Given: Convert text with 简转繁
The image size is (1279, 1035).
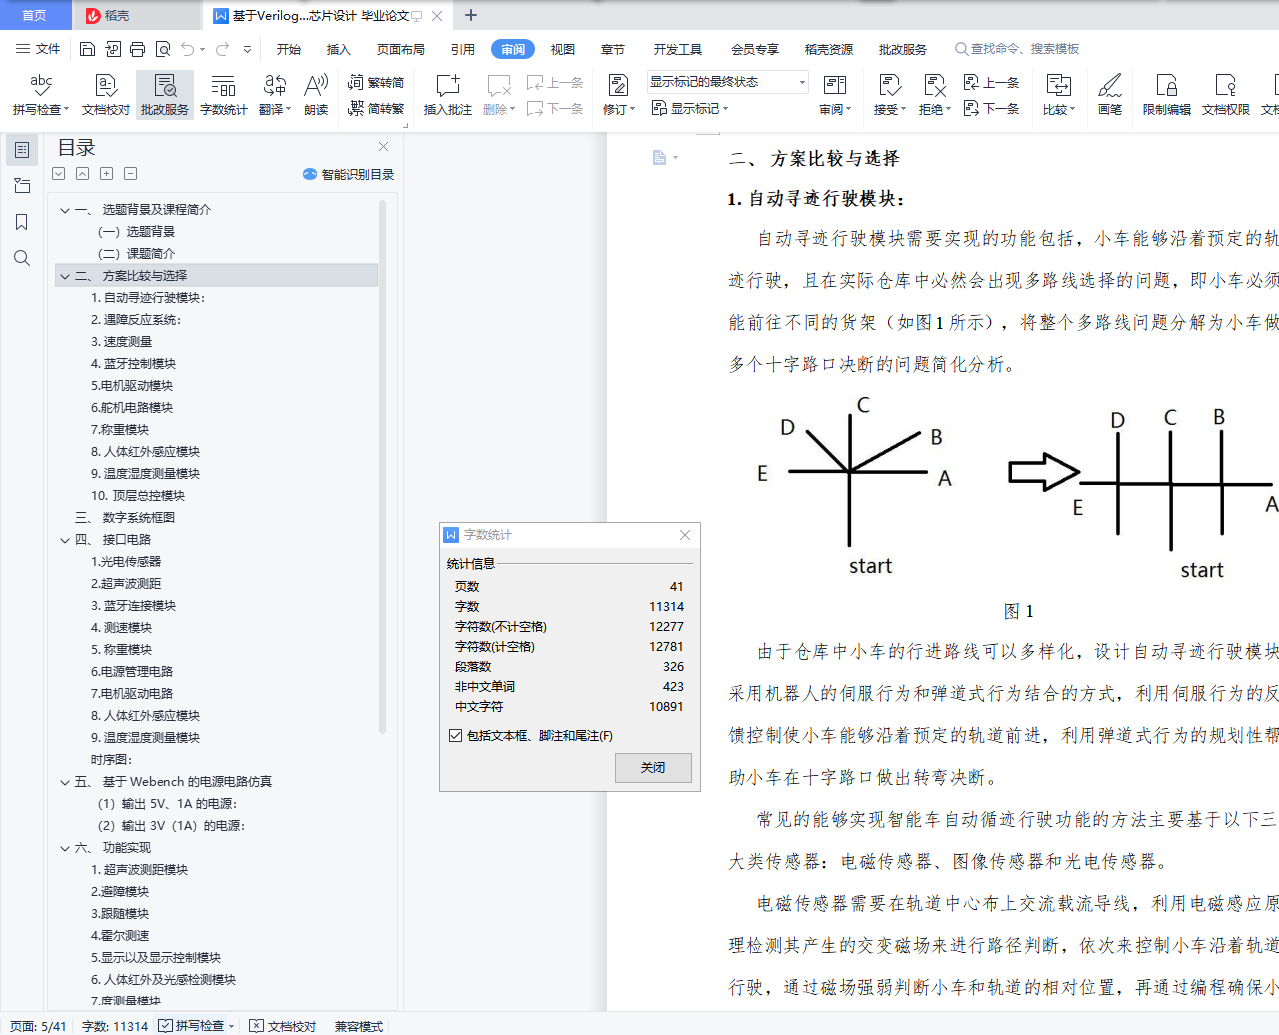Looking at the screenshot, I should pos(376,108).
